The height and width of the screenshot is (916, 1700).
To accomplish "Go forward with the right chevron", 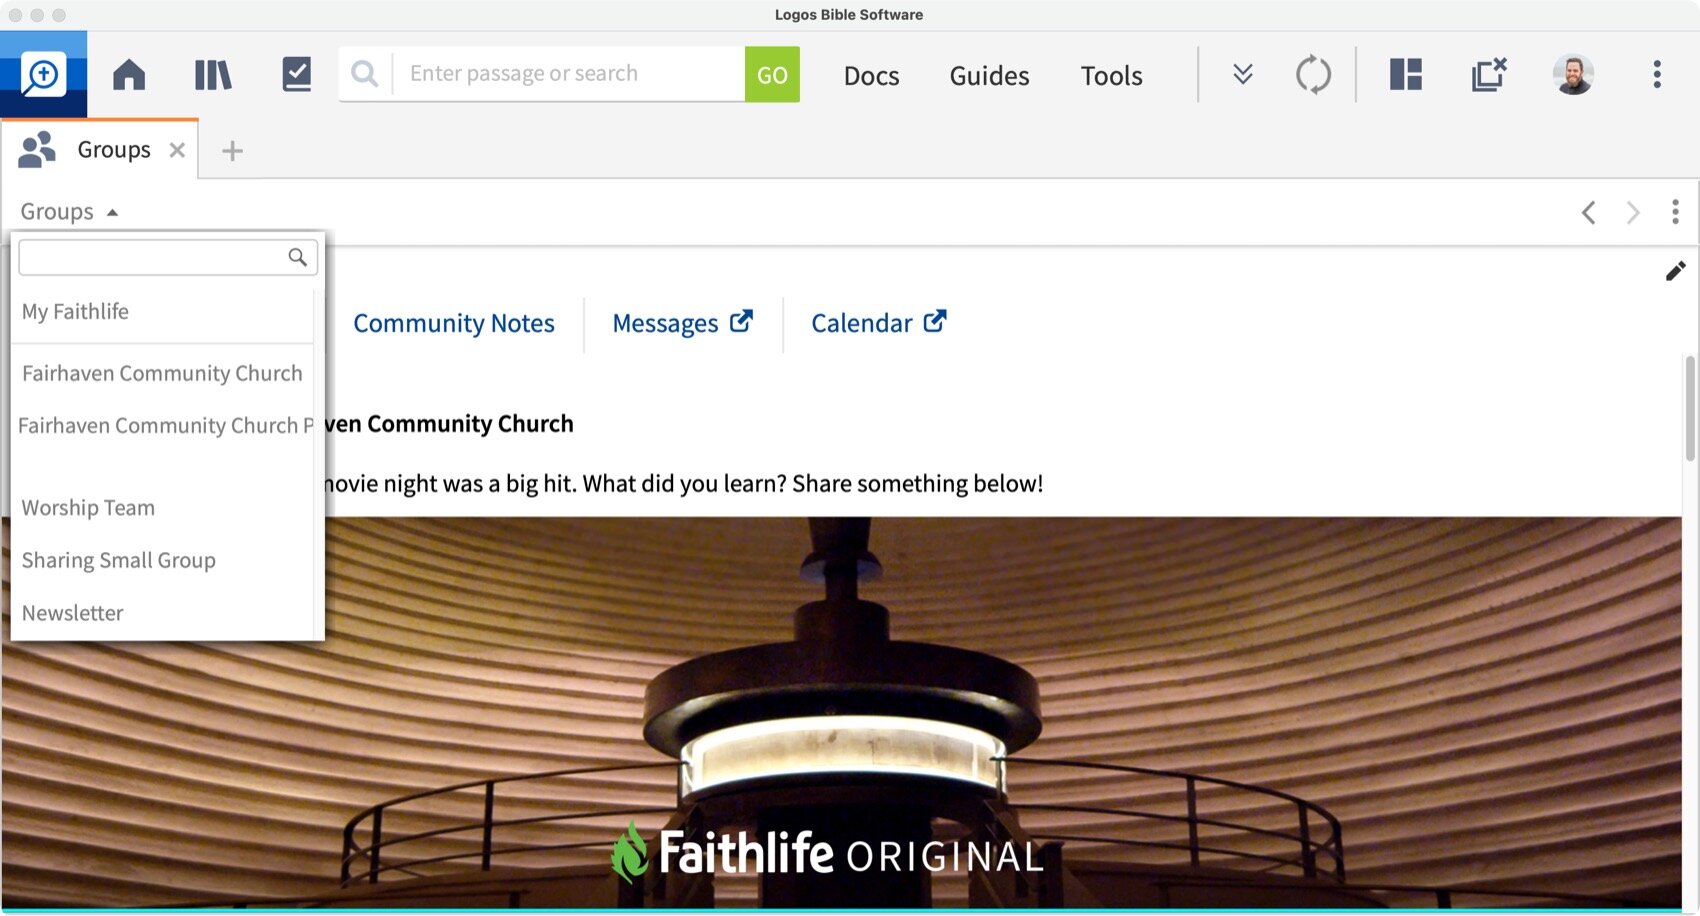I will pos(1633,212).
